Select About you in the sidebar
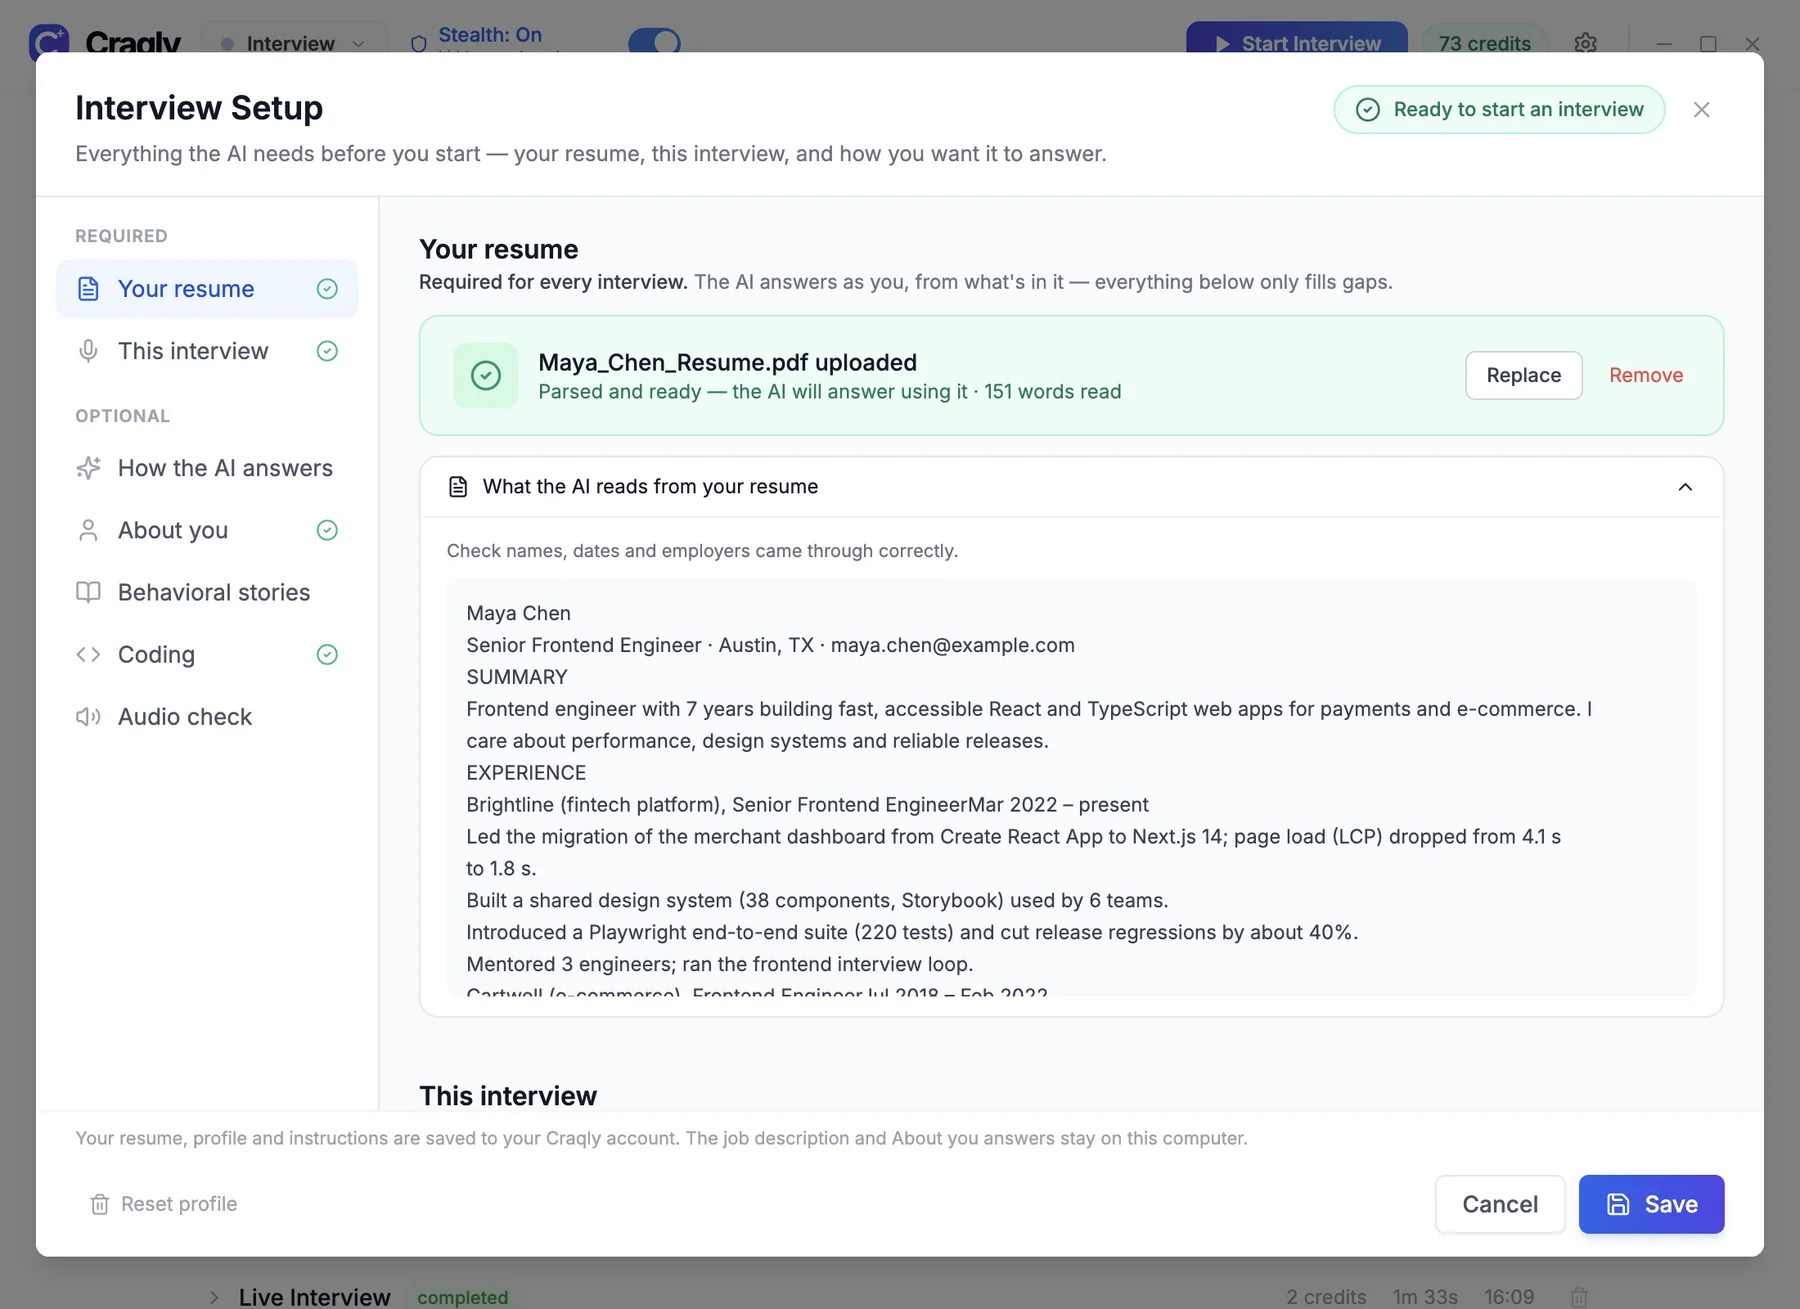The height and width of the screenshot is (1309, 1800). point(207,530)
